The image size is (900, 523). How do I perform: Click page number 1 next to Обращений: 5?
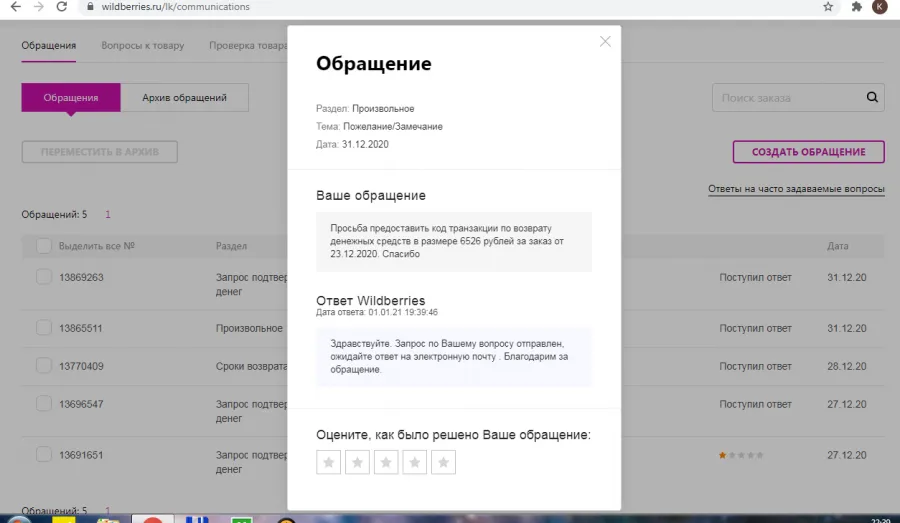click(107, 214)
